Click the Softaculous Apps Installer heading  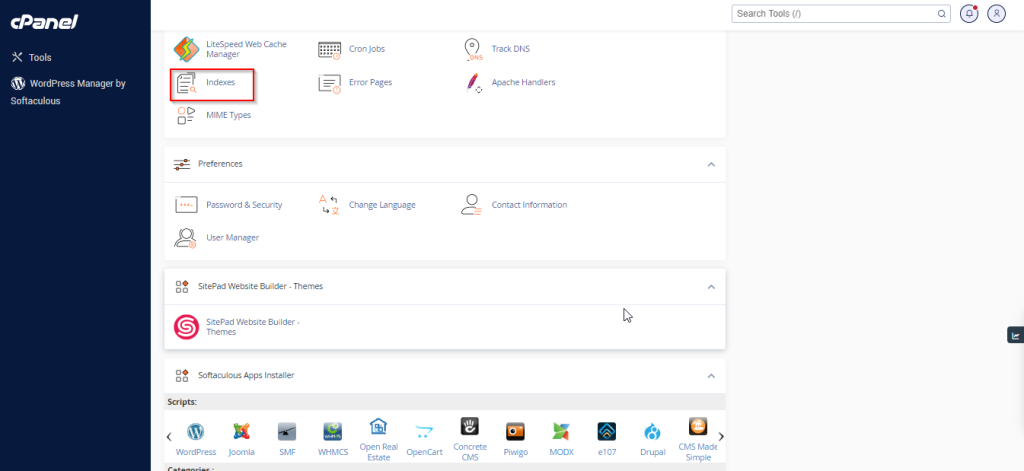(x=246, y=376)
